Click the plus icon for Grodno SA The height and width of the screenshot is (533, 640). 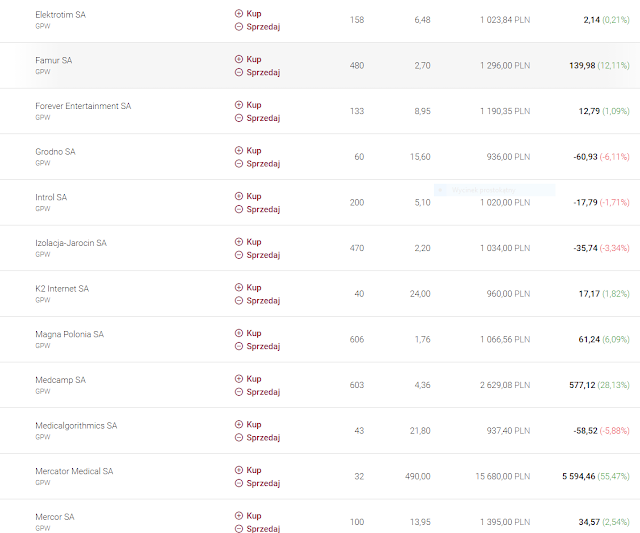point(239,151)
